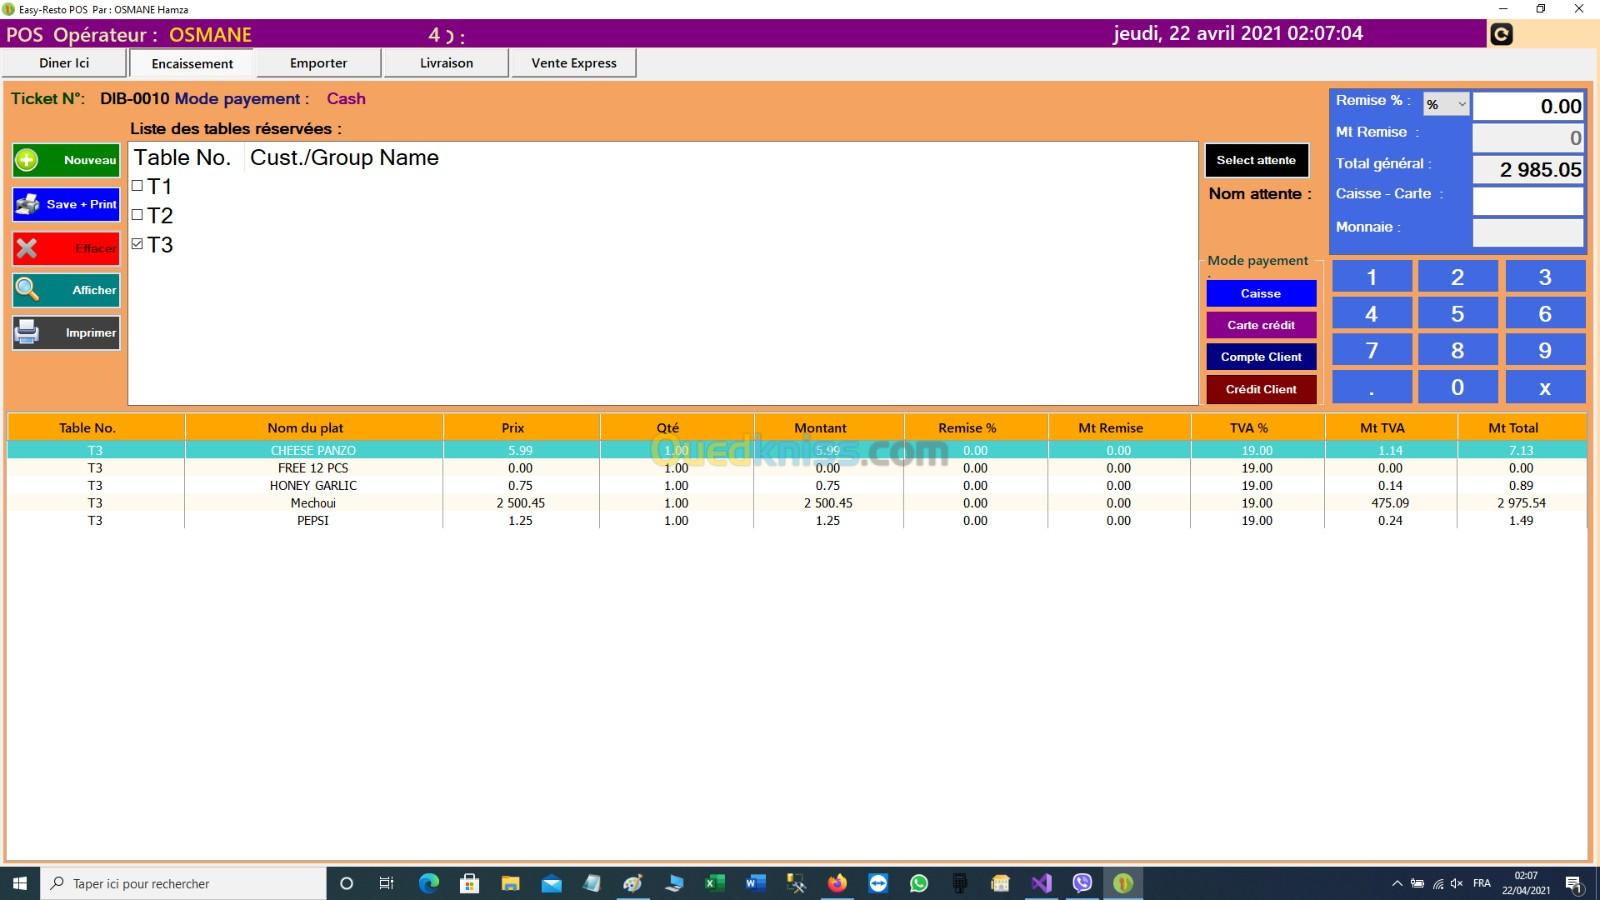The image size is (1600, 900).
Task: Click the Caisse - Carte input field
Action: click(x=1527, y=200)
